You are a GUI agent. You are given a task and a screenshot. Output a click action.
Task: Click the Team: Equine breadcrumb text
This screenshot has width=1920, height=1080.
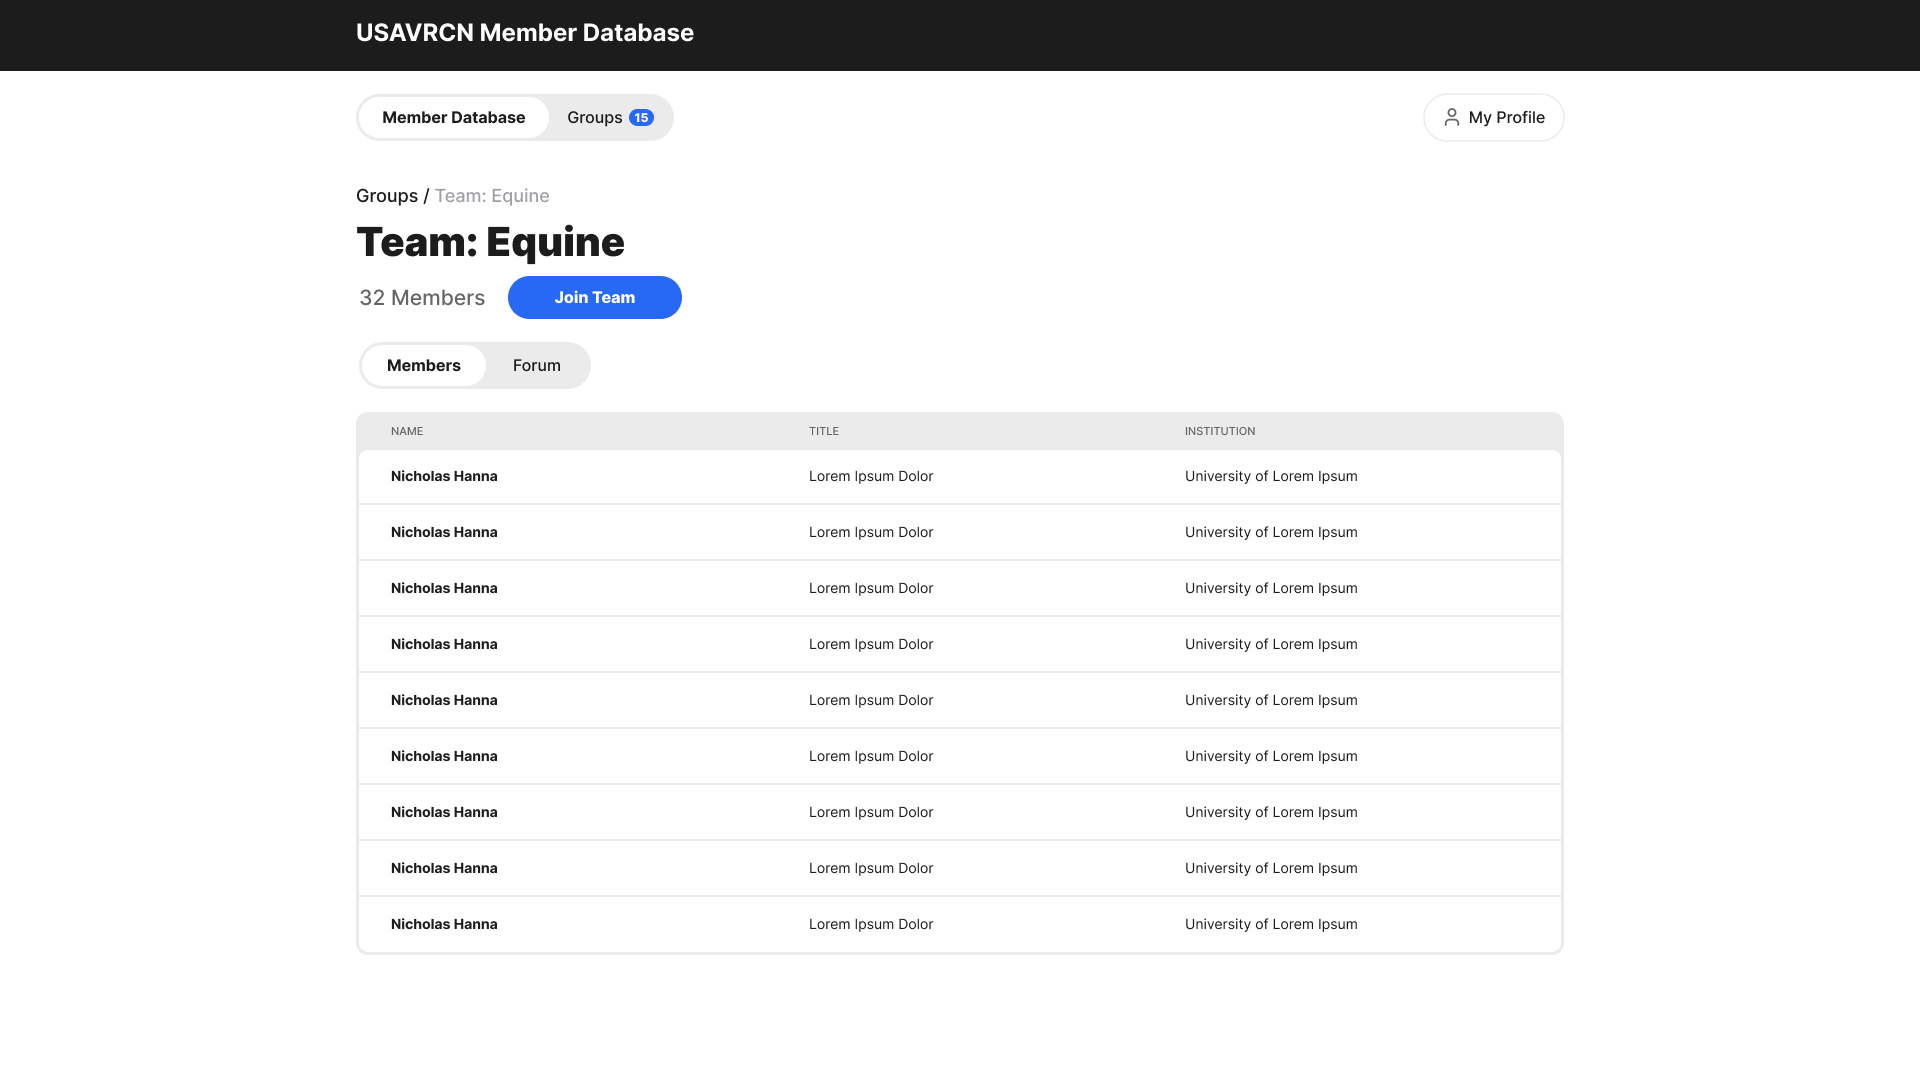[492, 196]
